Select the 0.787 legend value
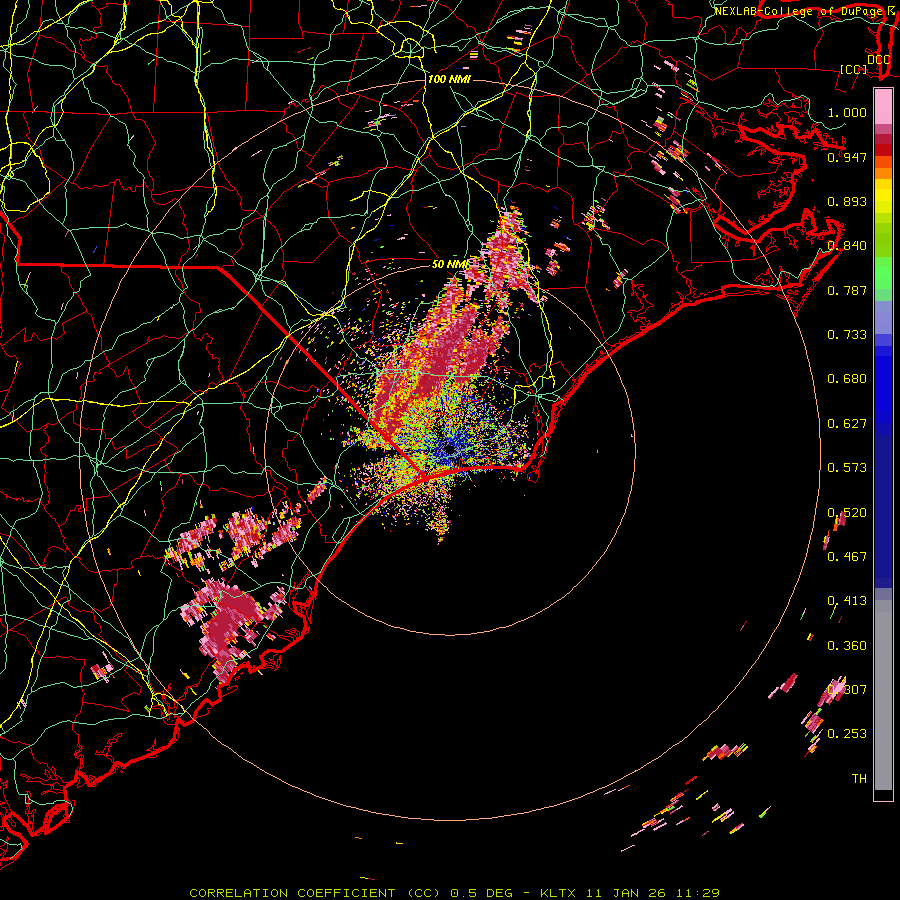This screenshot has height=900, width=900. click(847, 290)
